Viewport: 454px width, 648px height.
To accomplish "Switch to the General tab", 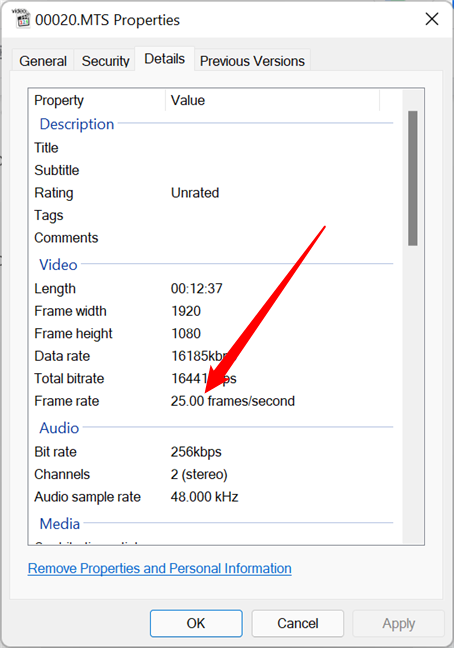I will click(43, 61).
